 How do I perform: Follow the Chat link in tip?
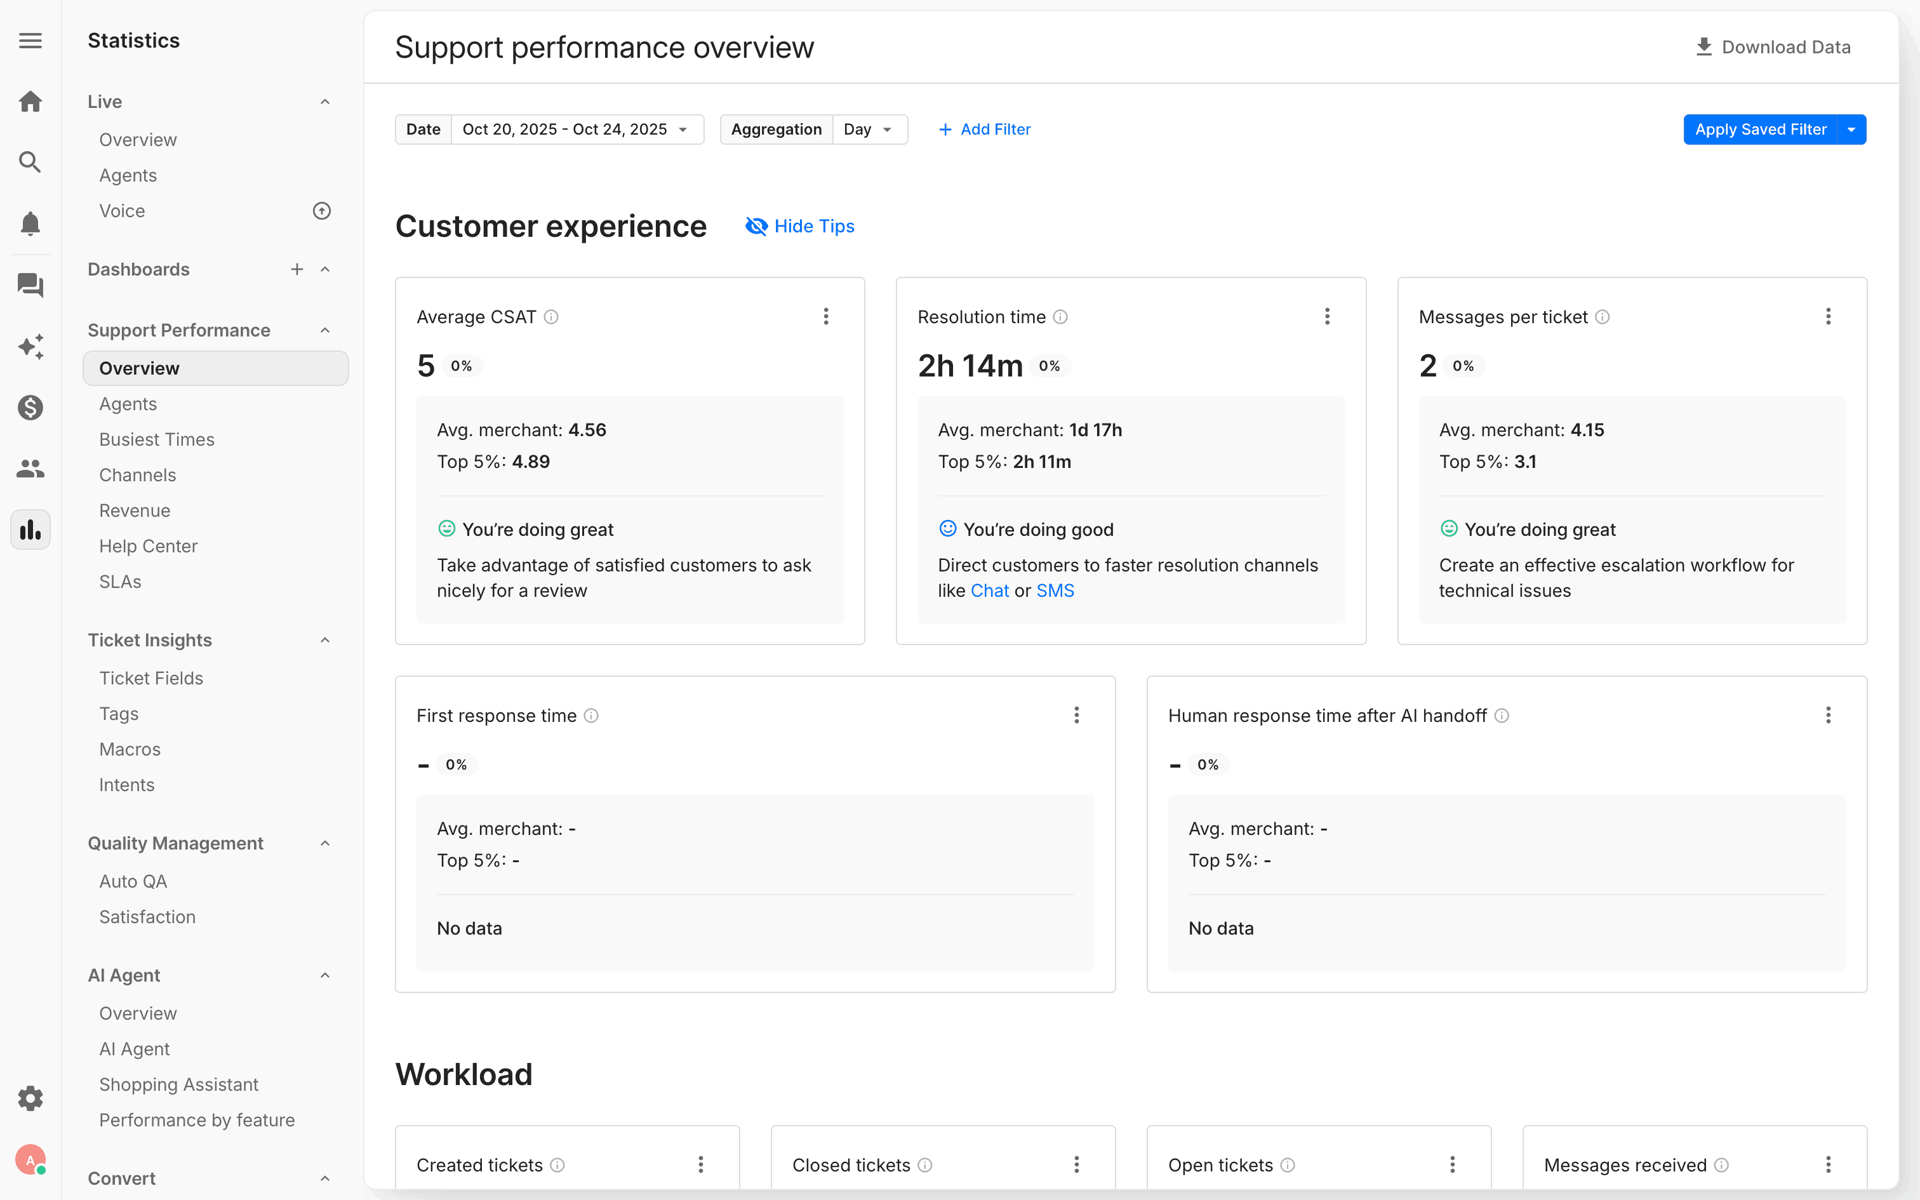(x=990, y=591)
